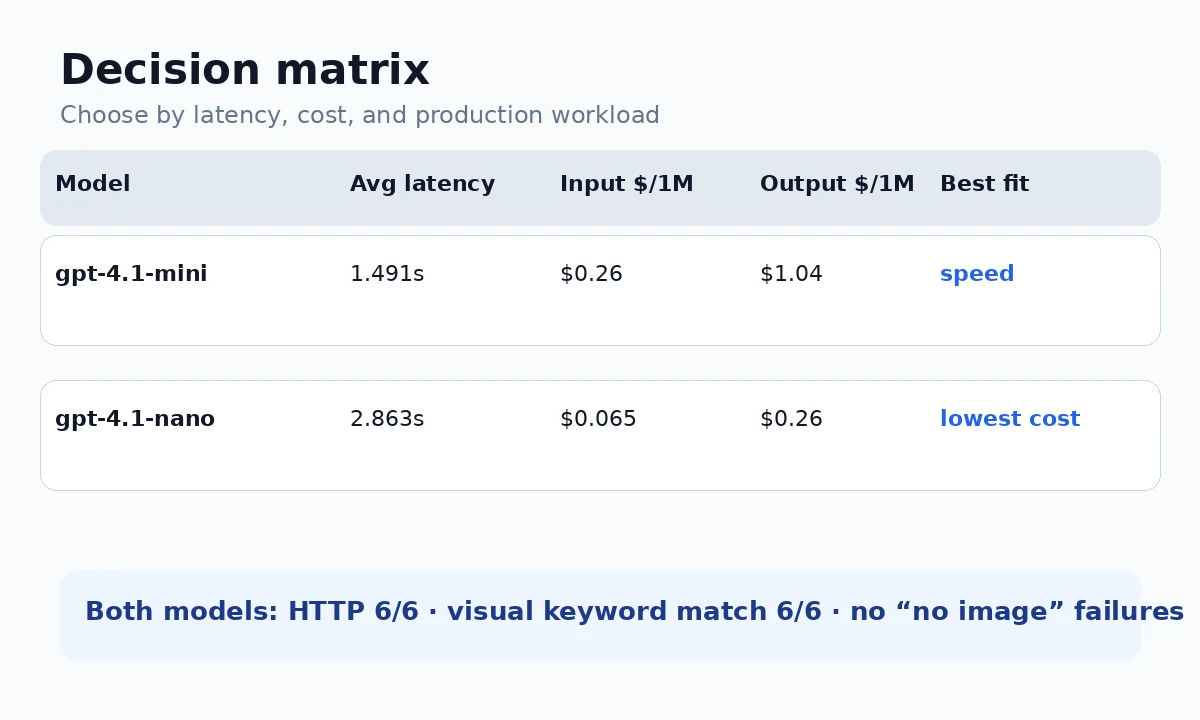The width and height of the screenshot is (1200, 720).
Task: Click the blue speed label
Action: (977, 274)
